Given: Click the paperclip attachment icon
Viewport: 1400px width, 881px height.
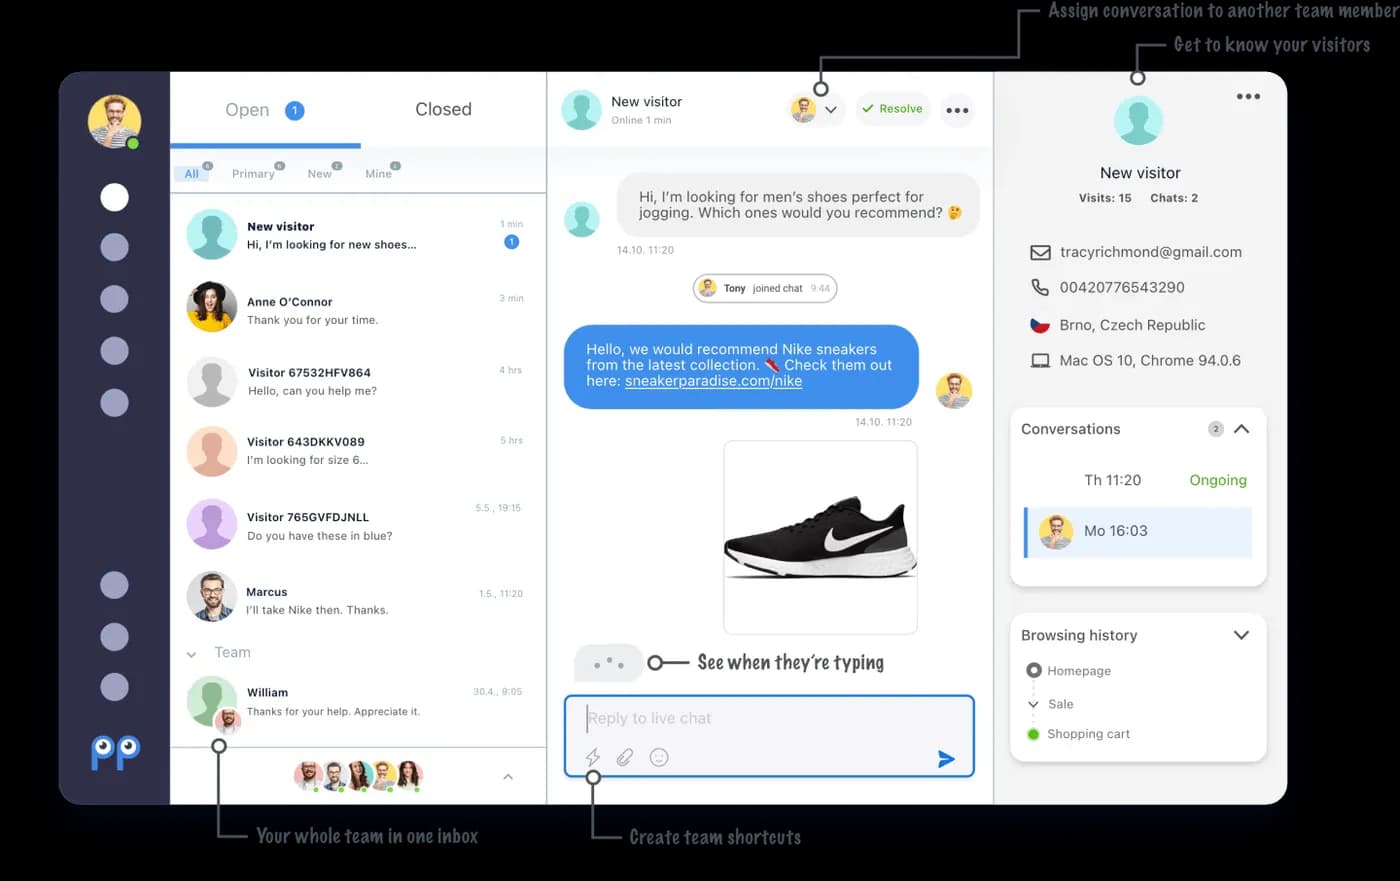Looking at the screenshot, I should click(625, 757).
